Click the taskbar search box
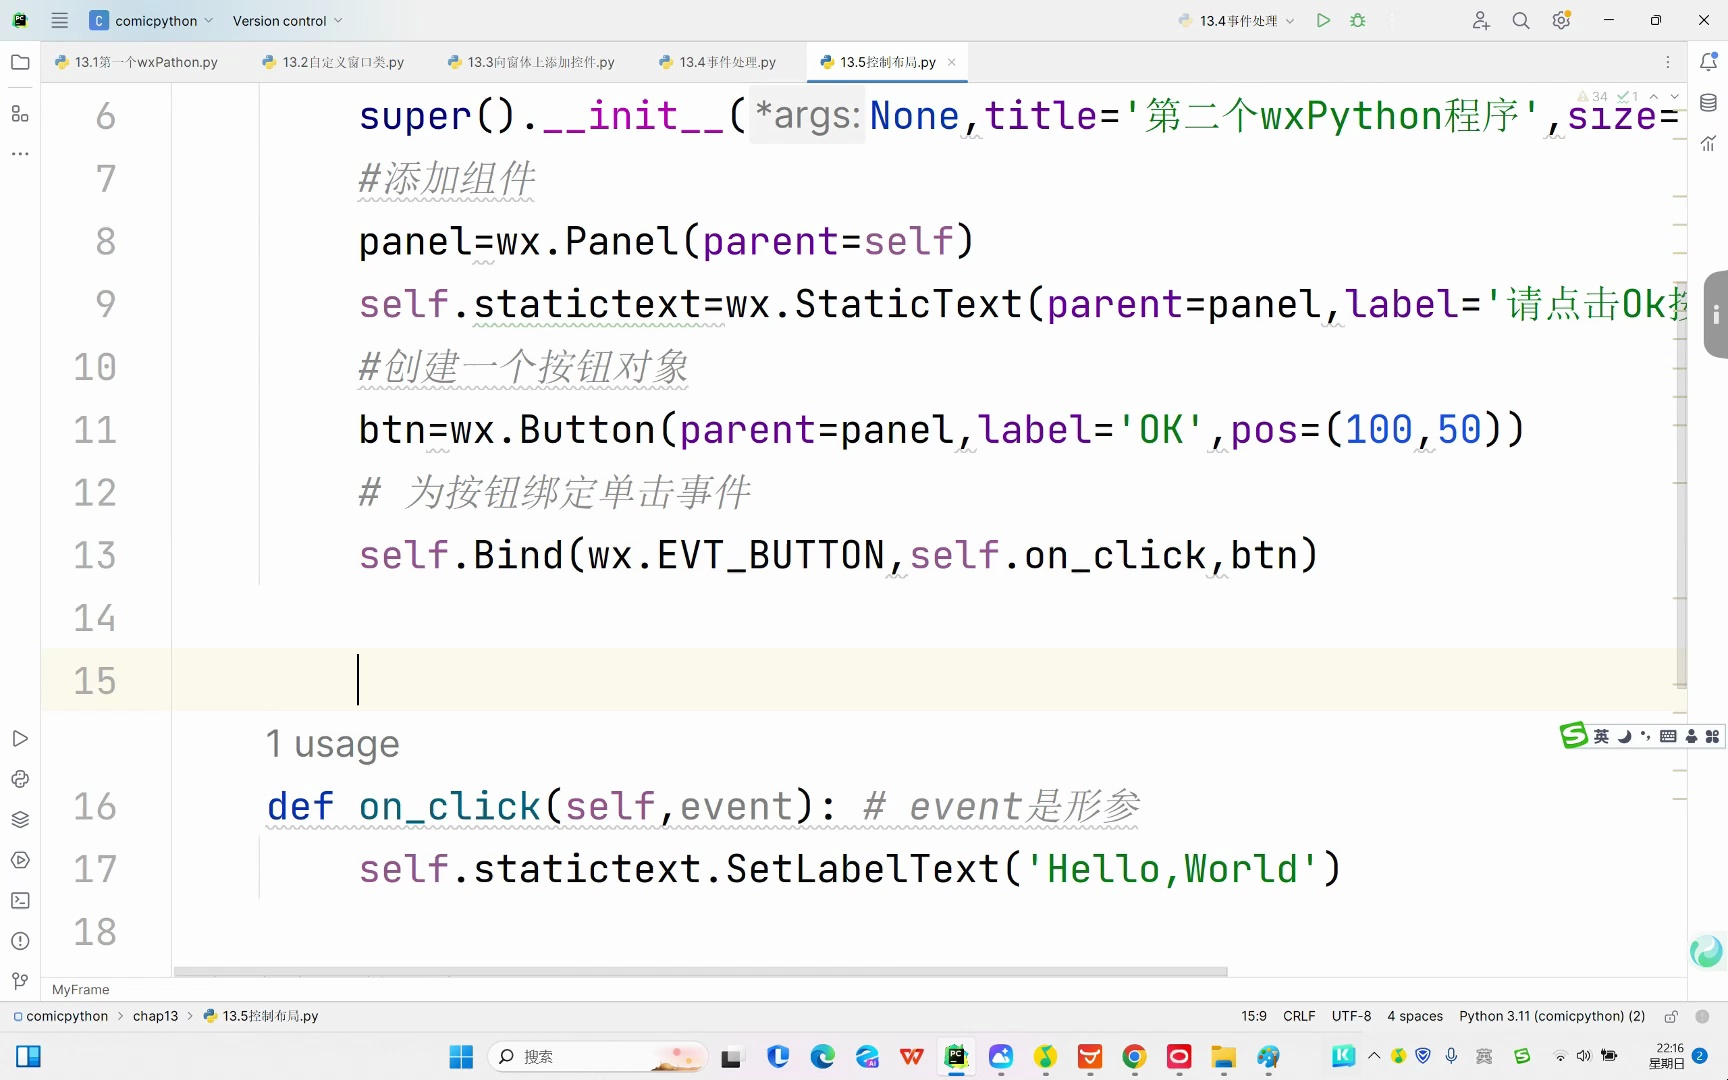 [x=598, y=1057]
